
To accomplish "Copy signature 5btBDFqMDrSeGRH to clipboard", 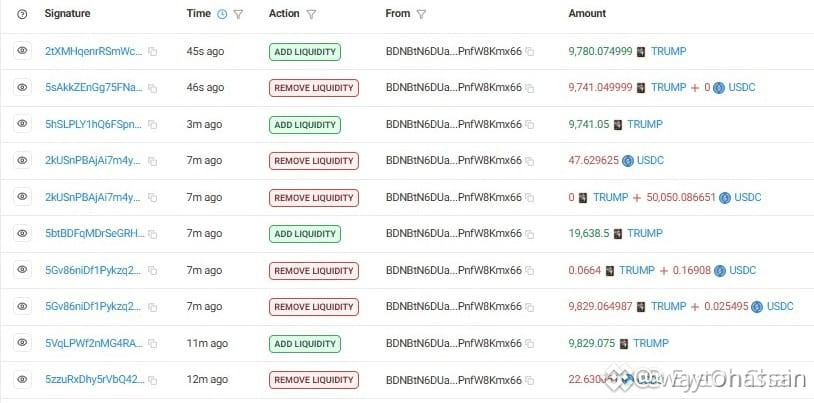I will pos(152,234).
